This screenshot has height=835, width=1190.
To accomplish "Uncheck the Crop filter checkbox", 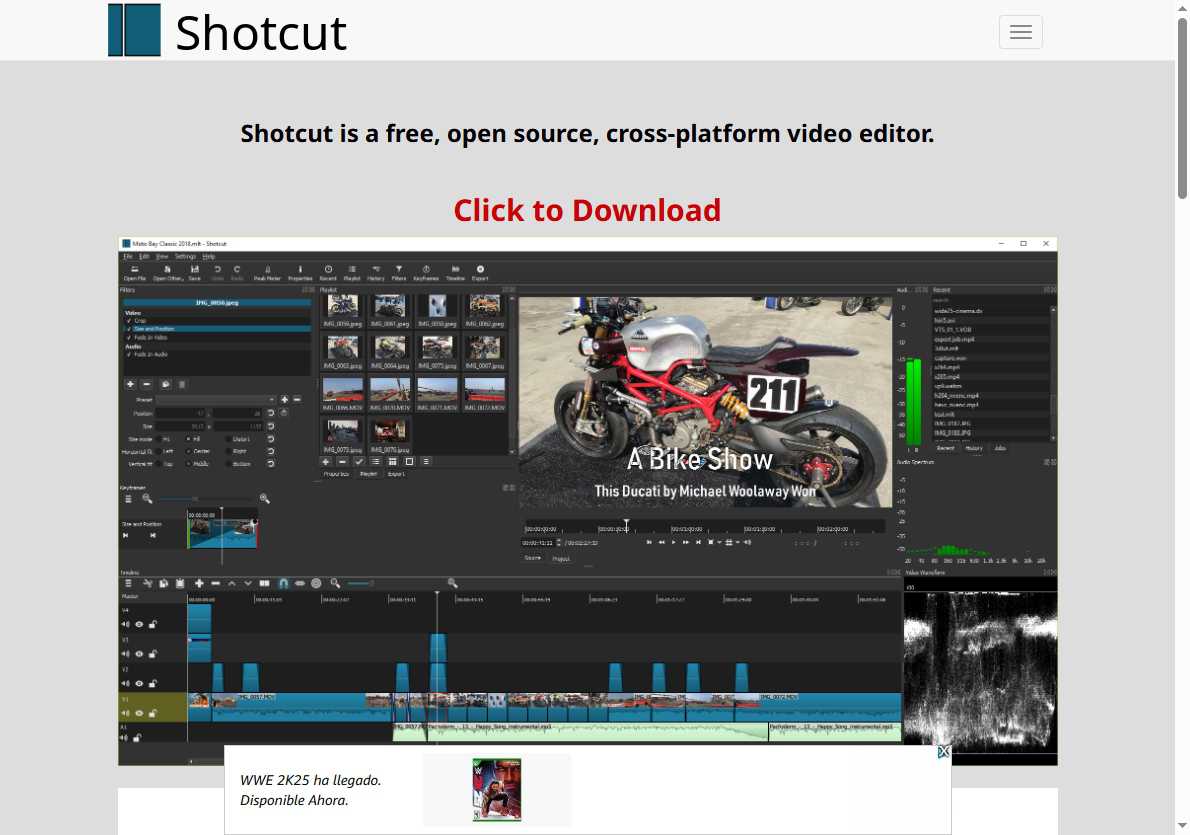I will [x=129, y=320].
